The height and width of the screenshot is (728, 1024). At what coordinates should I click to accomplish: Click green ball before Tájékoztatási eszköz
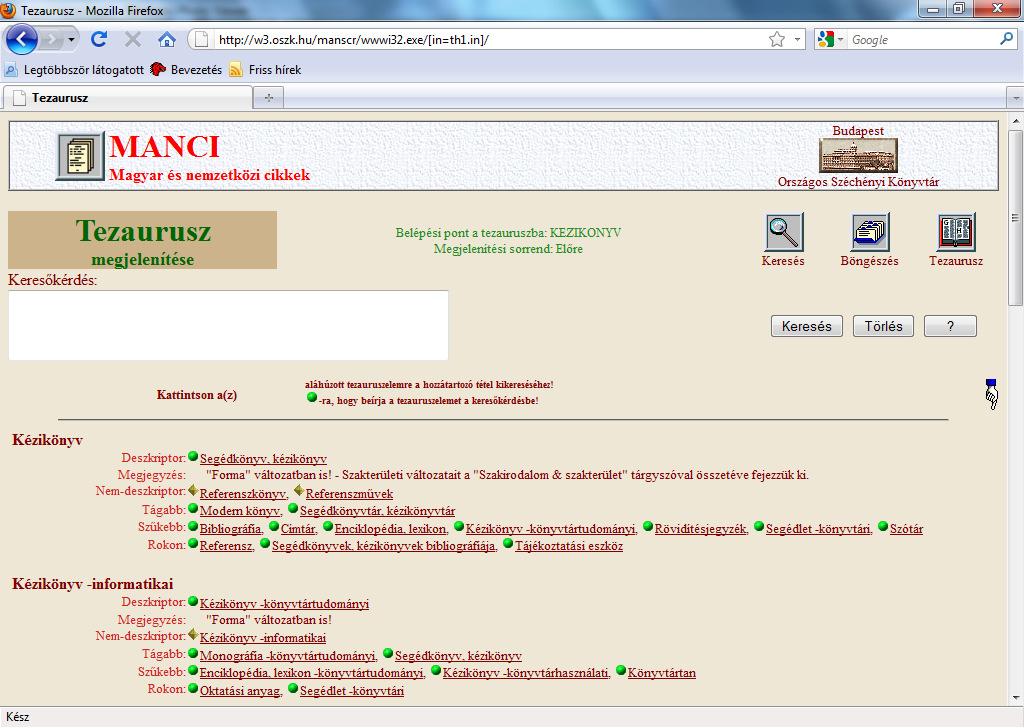(x=508, y=543)
